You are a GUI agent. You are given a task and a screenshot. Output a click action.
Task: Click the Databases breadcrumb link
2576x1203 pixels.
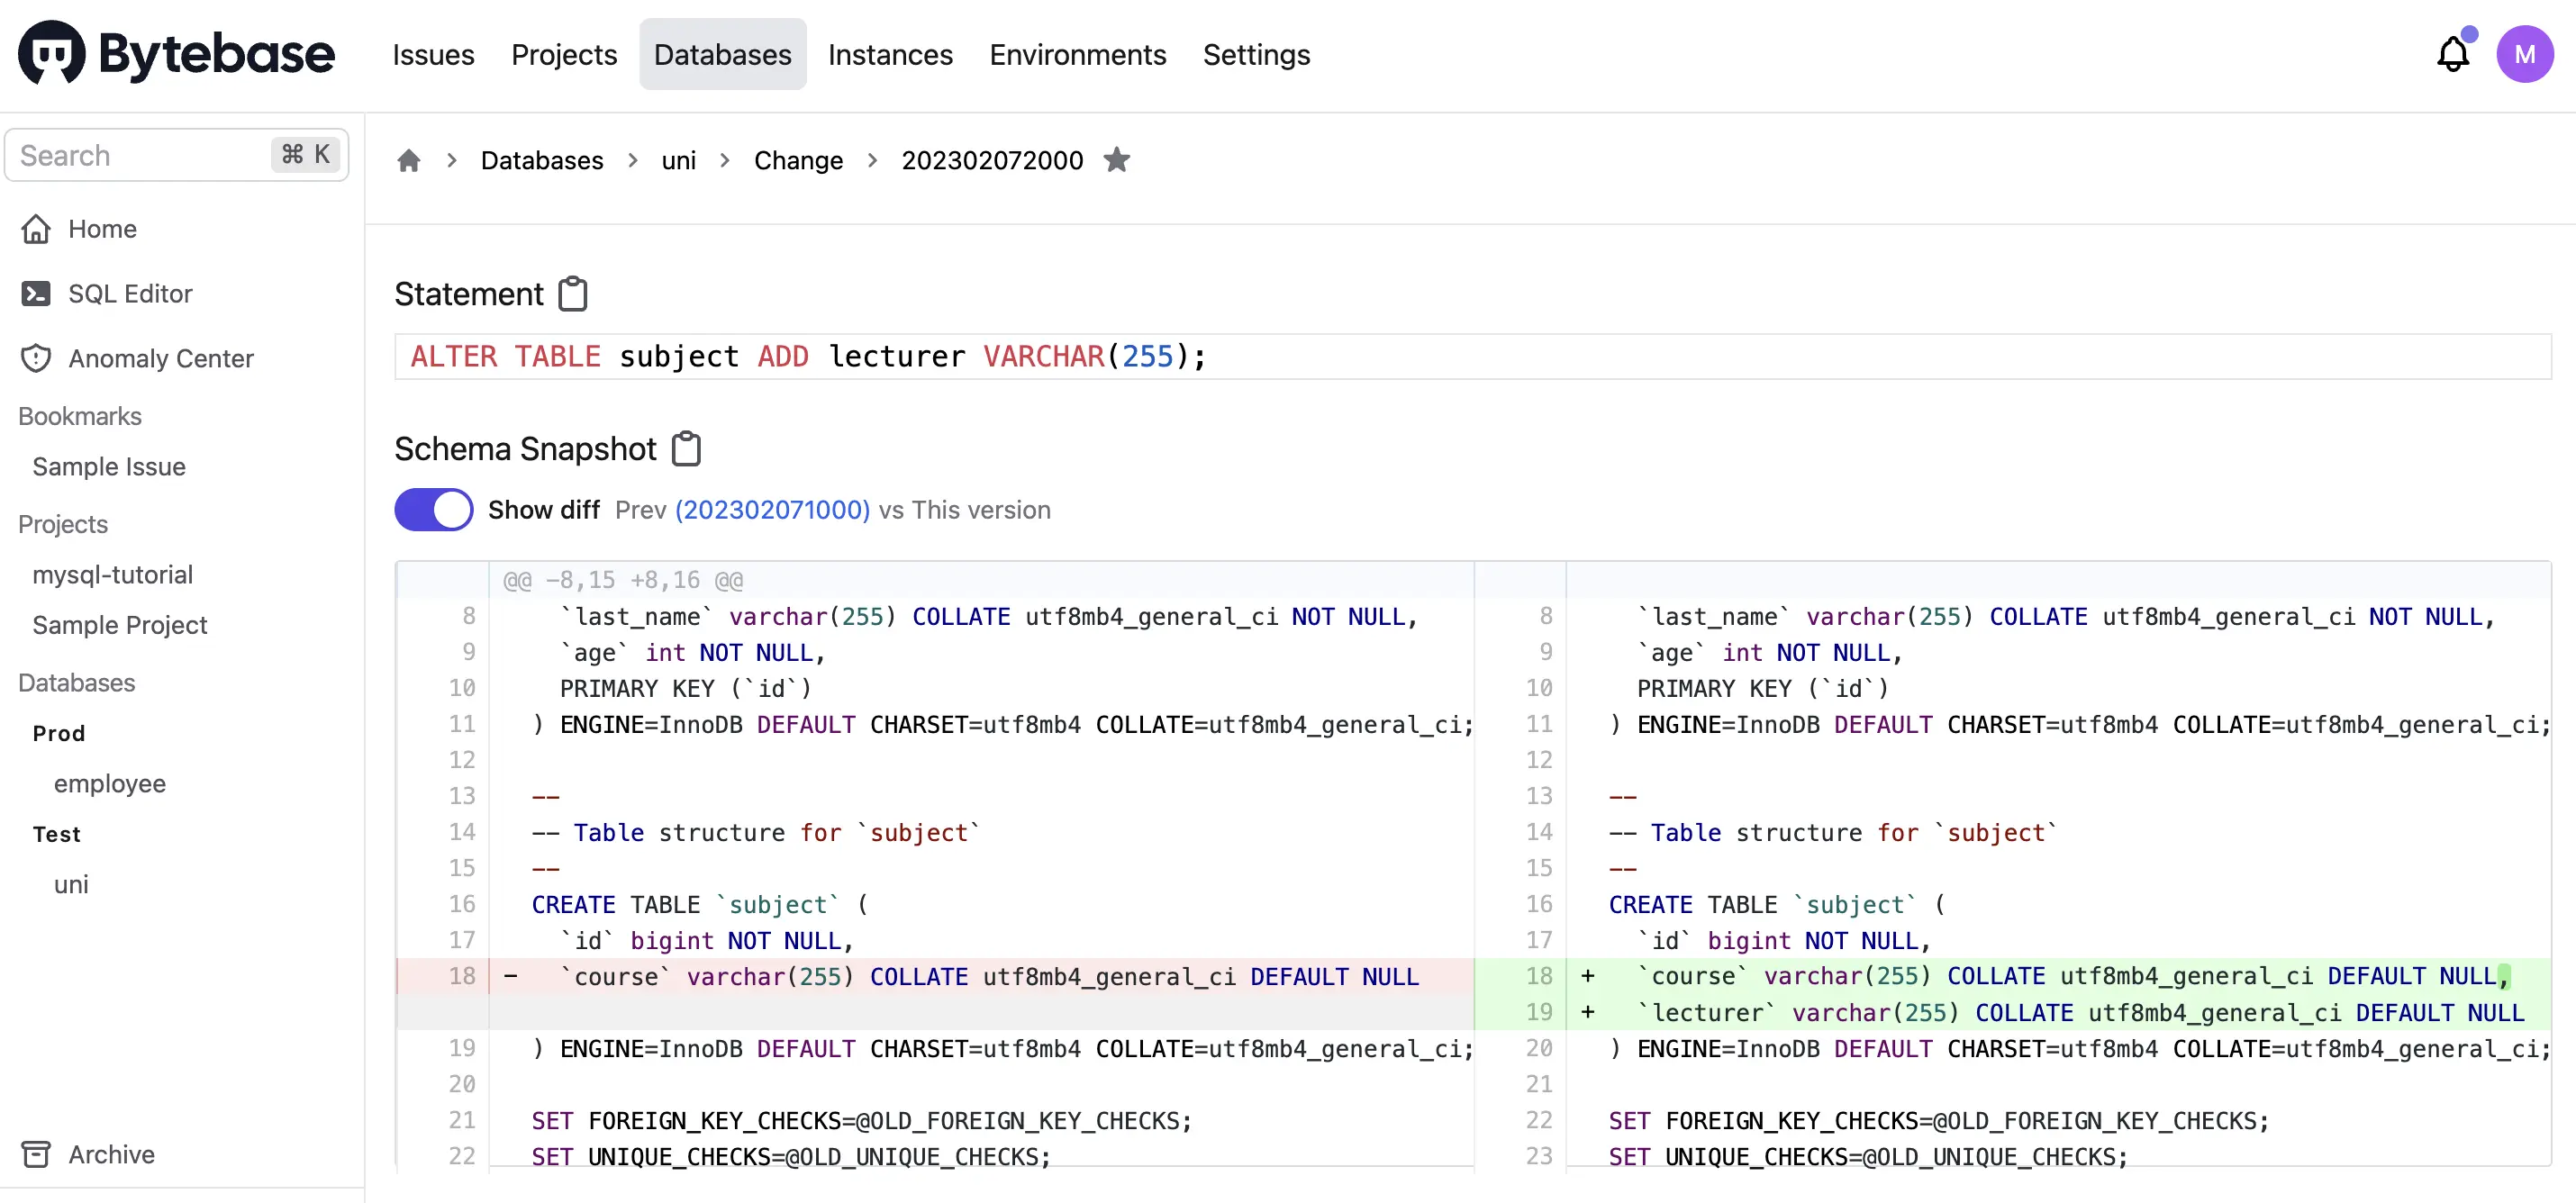click(542, 160)
